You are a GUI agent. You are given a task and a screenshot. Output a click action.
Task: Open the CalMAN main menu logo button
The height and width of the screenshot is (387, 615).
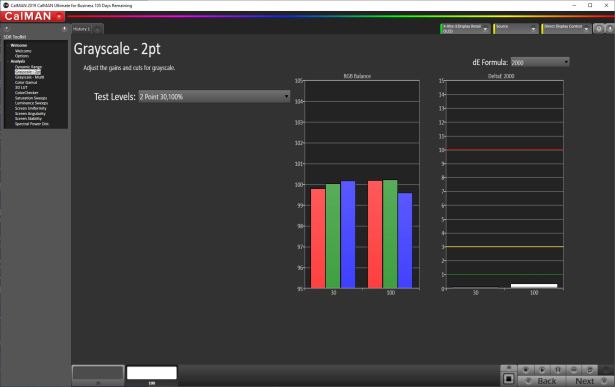tap(33, 16)
